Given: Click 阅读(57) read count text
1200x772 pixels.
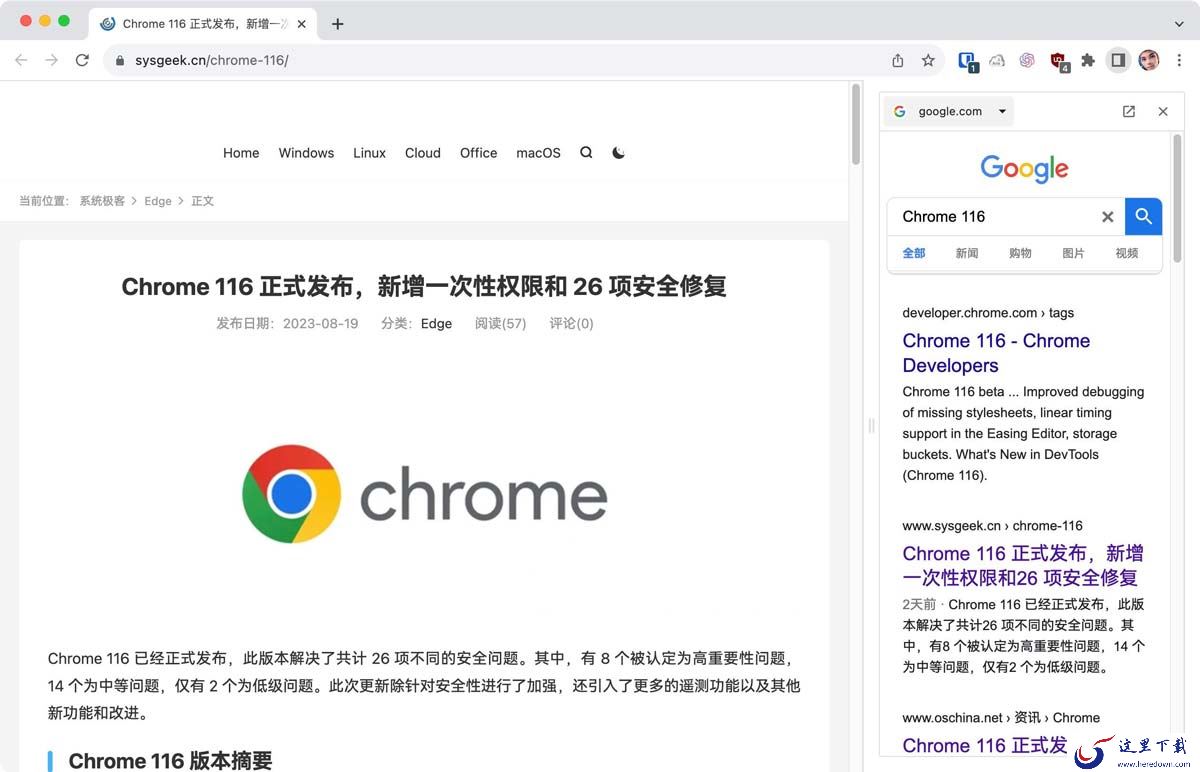Looking at the screenshot, I should (500, 323).
